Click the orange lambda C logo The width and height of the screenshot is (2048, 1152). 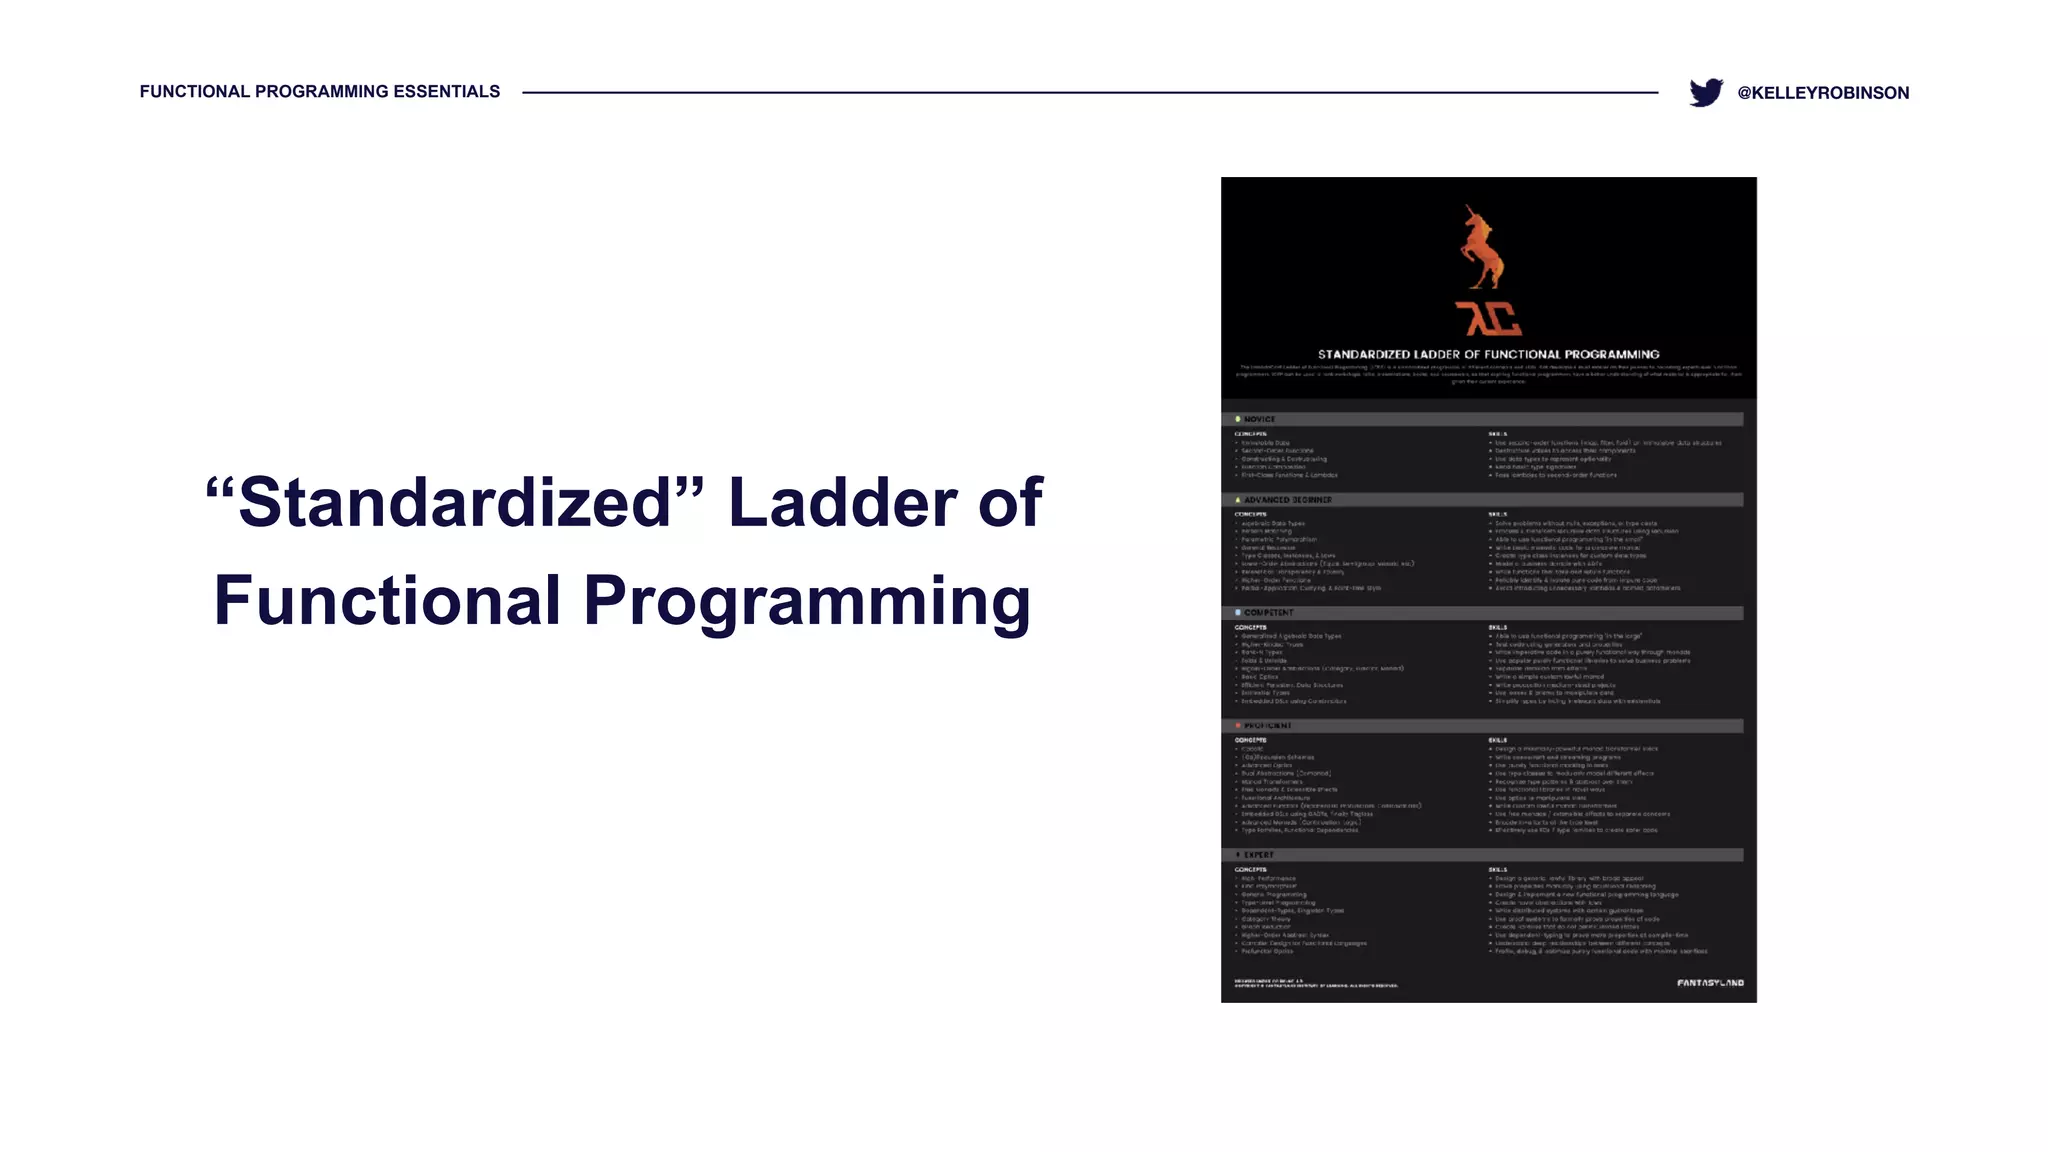coord(1487,319)
